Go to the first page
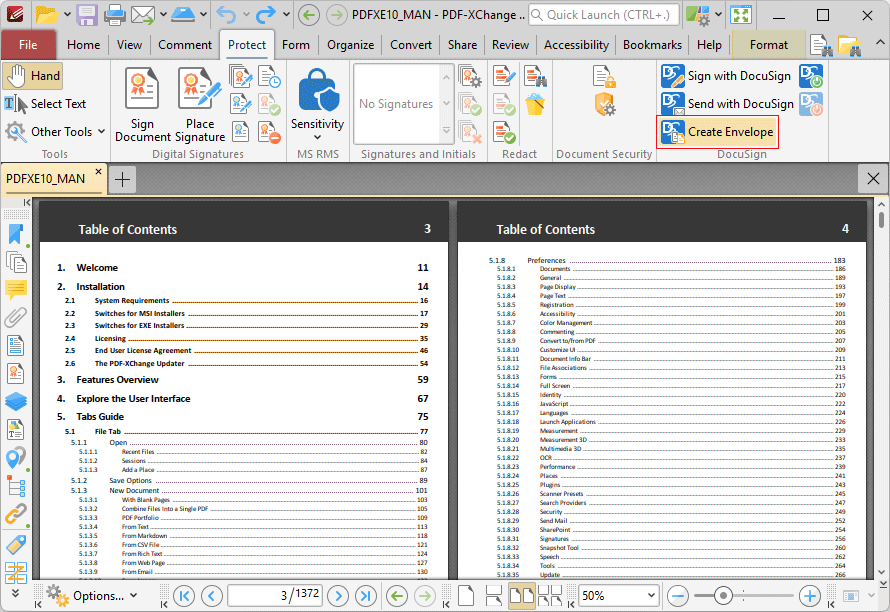 184,596
